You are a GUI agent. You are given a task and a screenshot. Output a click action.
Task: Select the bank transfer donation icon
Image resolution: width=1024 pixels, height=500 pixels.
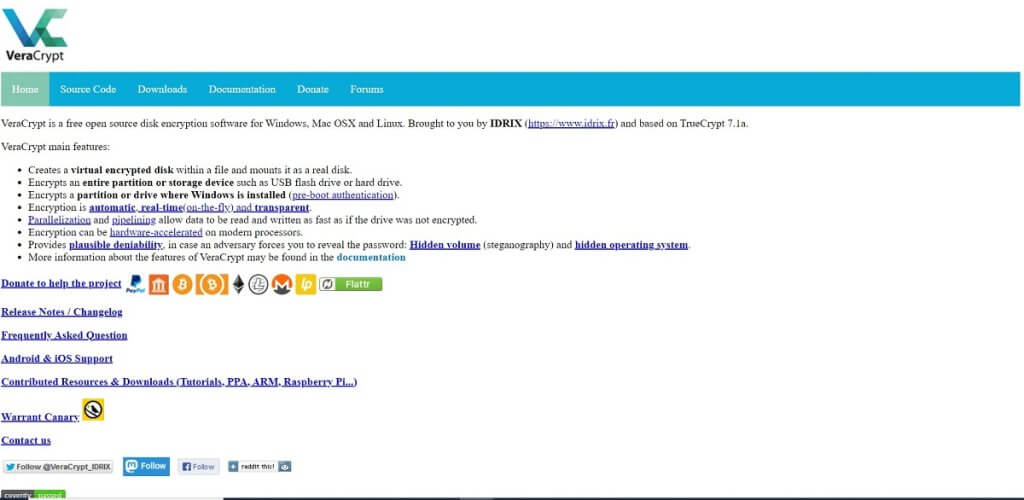point(160,285)
